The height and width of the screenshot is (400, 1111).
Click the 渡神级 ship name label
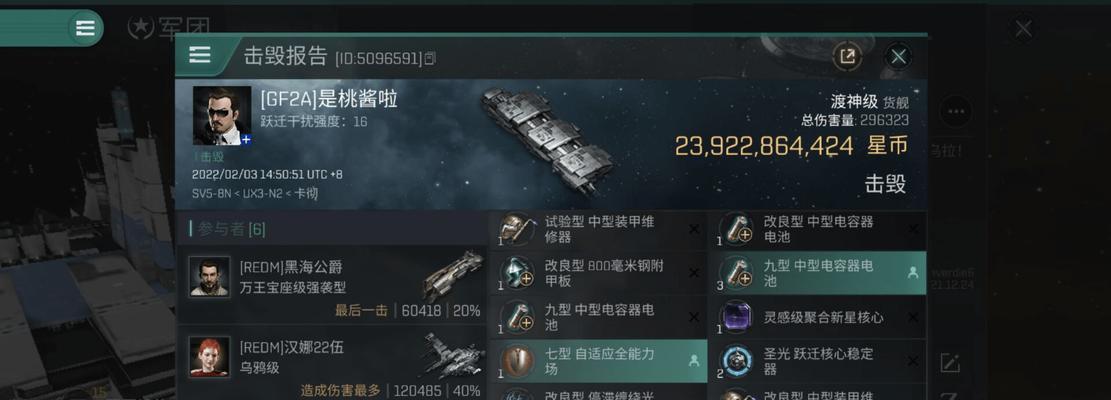pyautogui.click(x=855, y=101)
